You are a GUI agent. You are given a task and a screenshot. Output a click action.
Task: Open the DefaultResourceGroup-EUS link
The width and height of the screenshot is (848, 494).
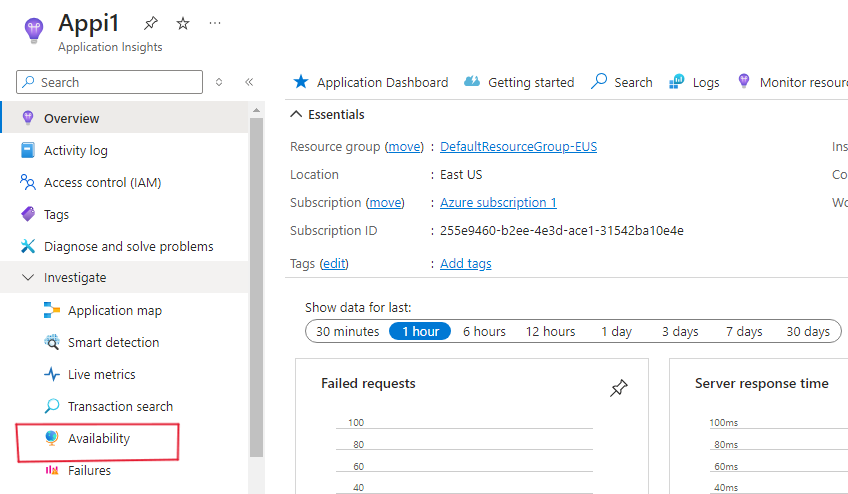tap(518, 146)
